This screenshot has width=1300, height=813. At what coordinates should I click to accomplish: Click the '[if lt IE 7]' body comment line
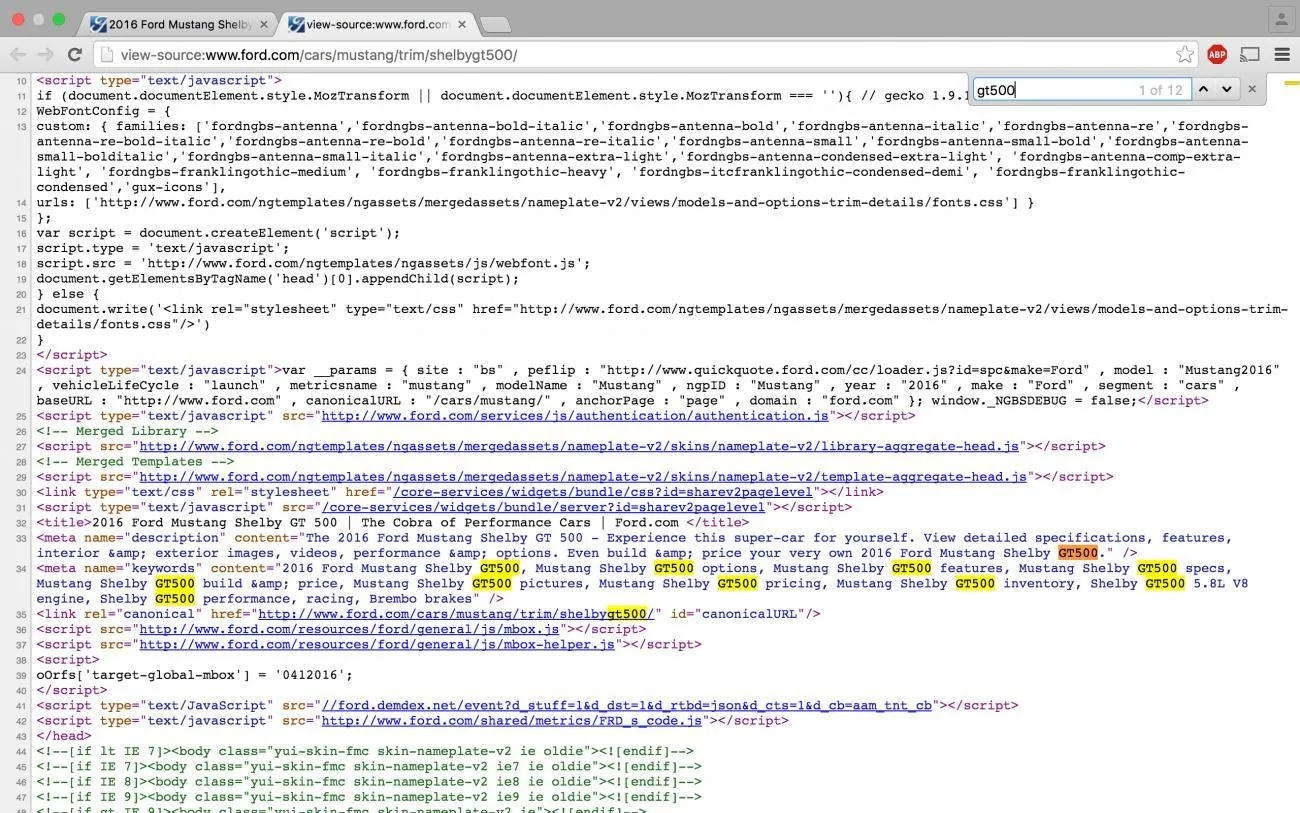(365, 751)
